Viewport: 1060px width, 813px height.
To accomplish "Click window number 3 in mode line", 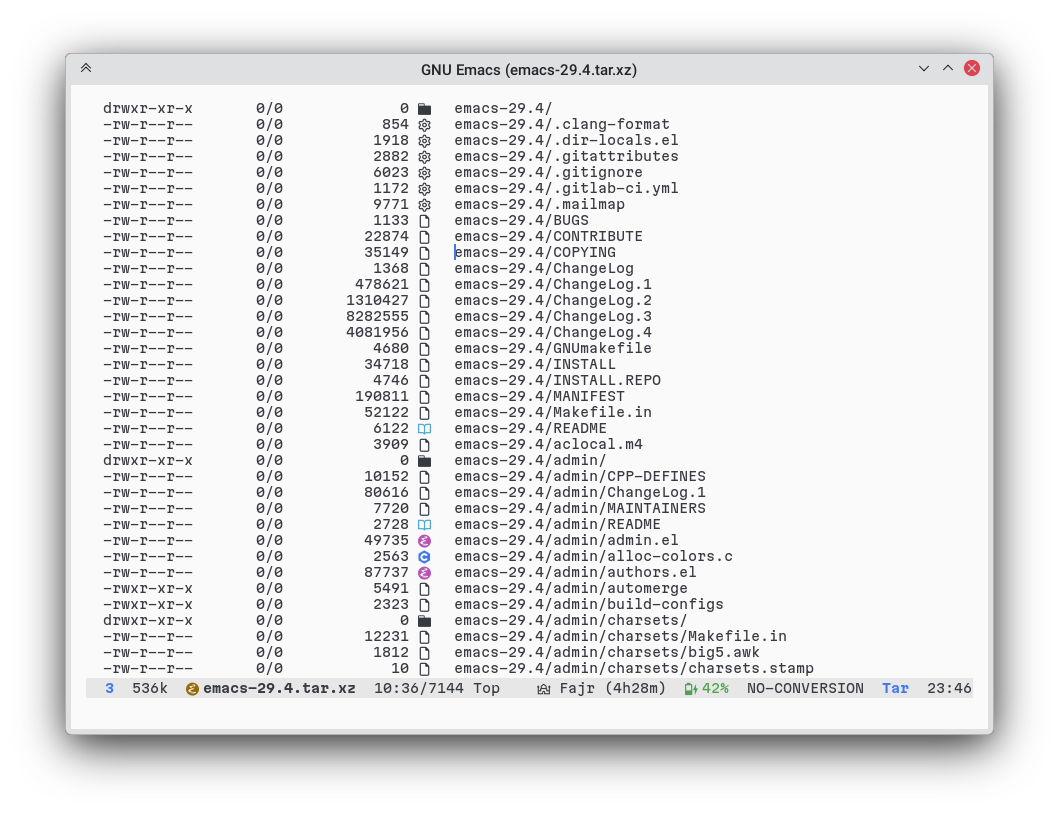I will [110, 689].
